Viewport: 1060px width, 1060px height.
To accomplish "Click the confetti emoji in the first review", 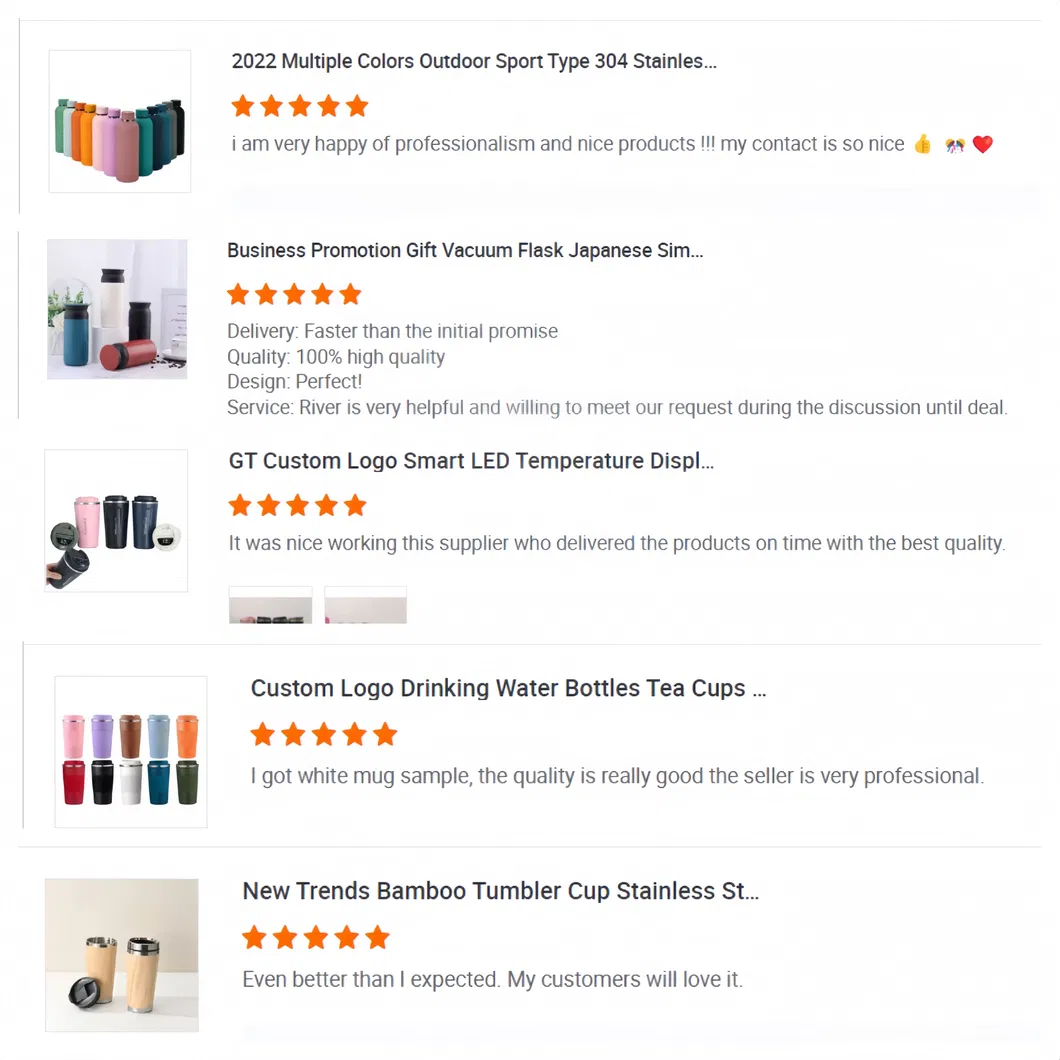I will coord(954,145).
